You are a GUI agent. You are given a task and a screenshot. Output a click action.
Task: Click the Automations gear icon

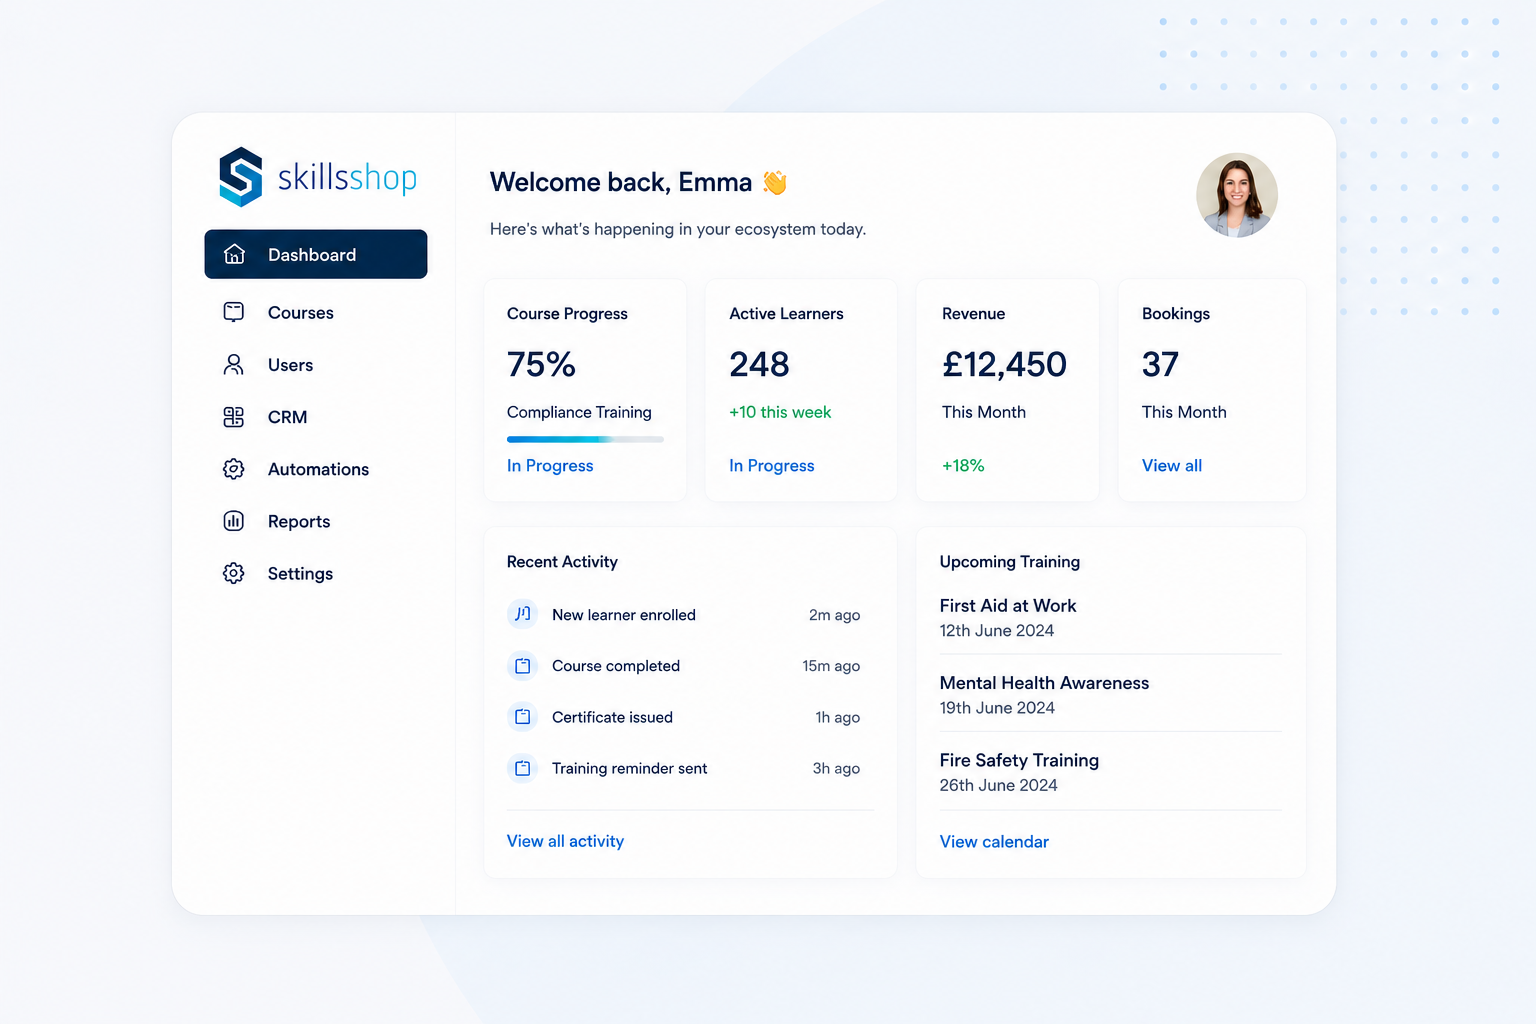pos(234,469)
